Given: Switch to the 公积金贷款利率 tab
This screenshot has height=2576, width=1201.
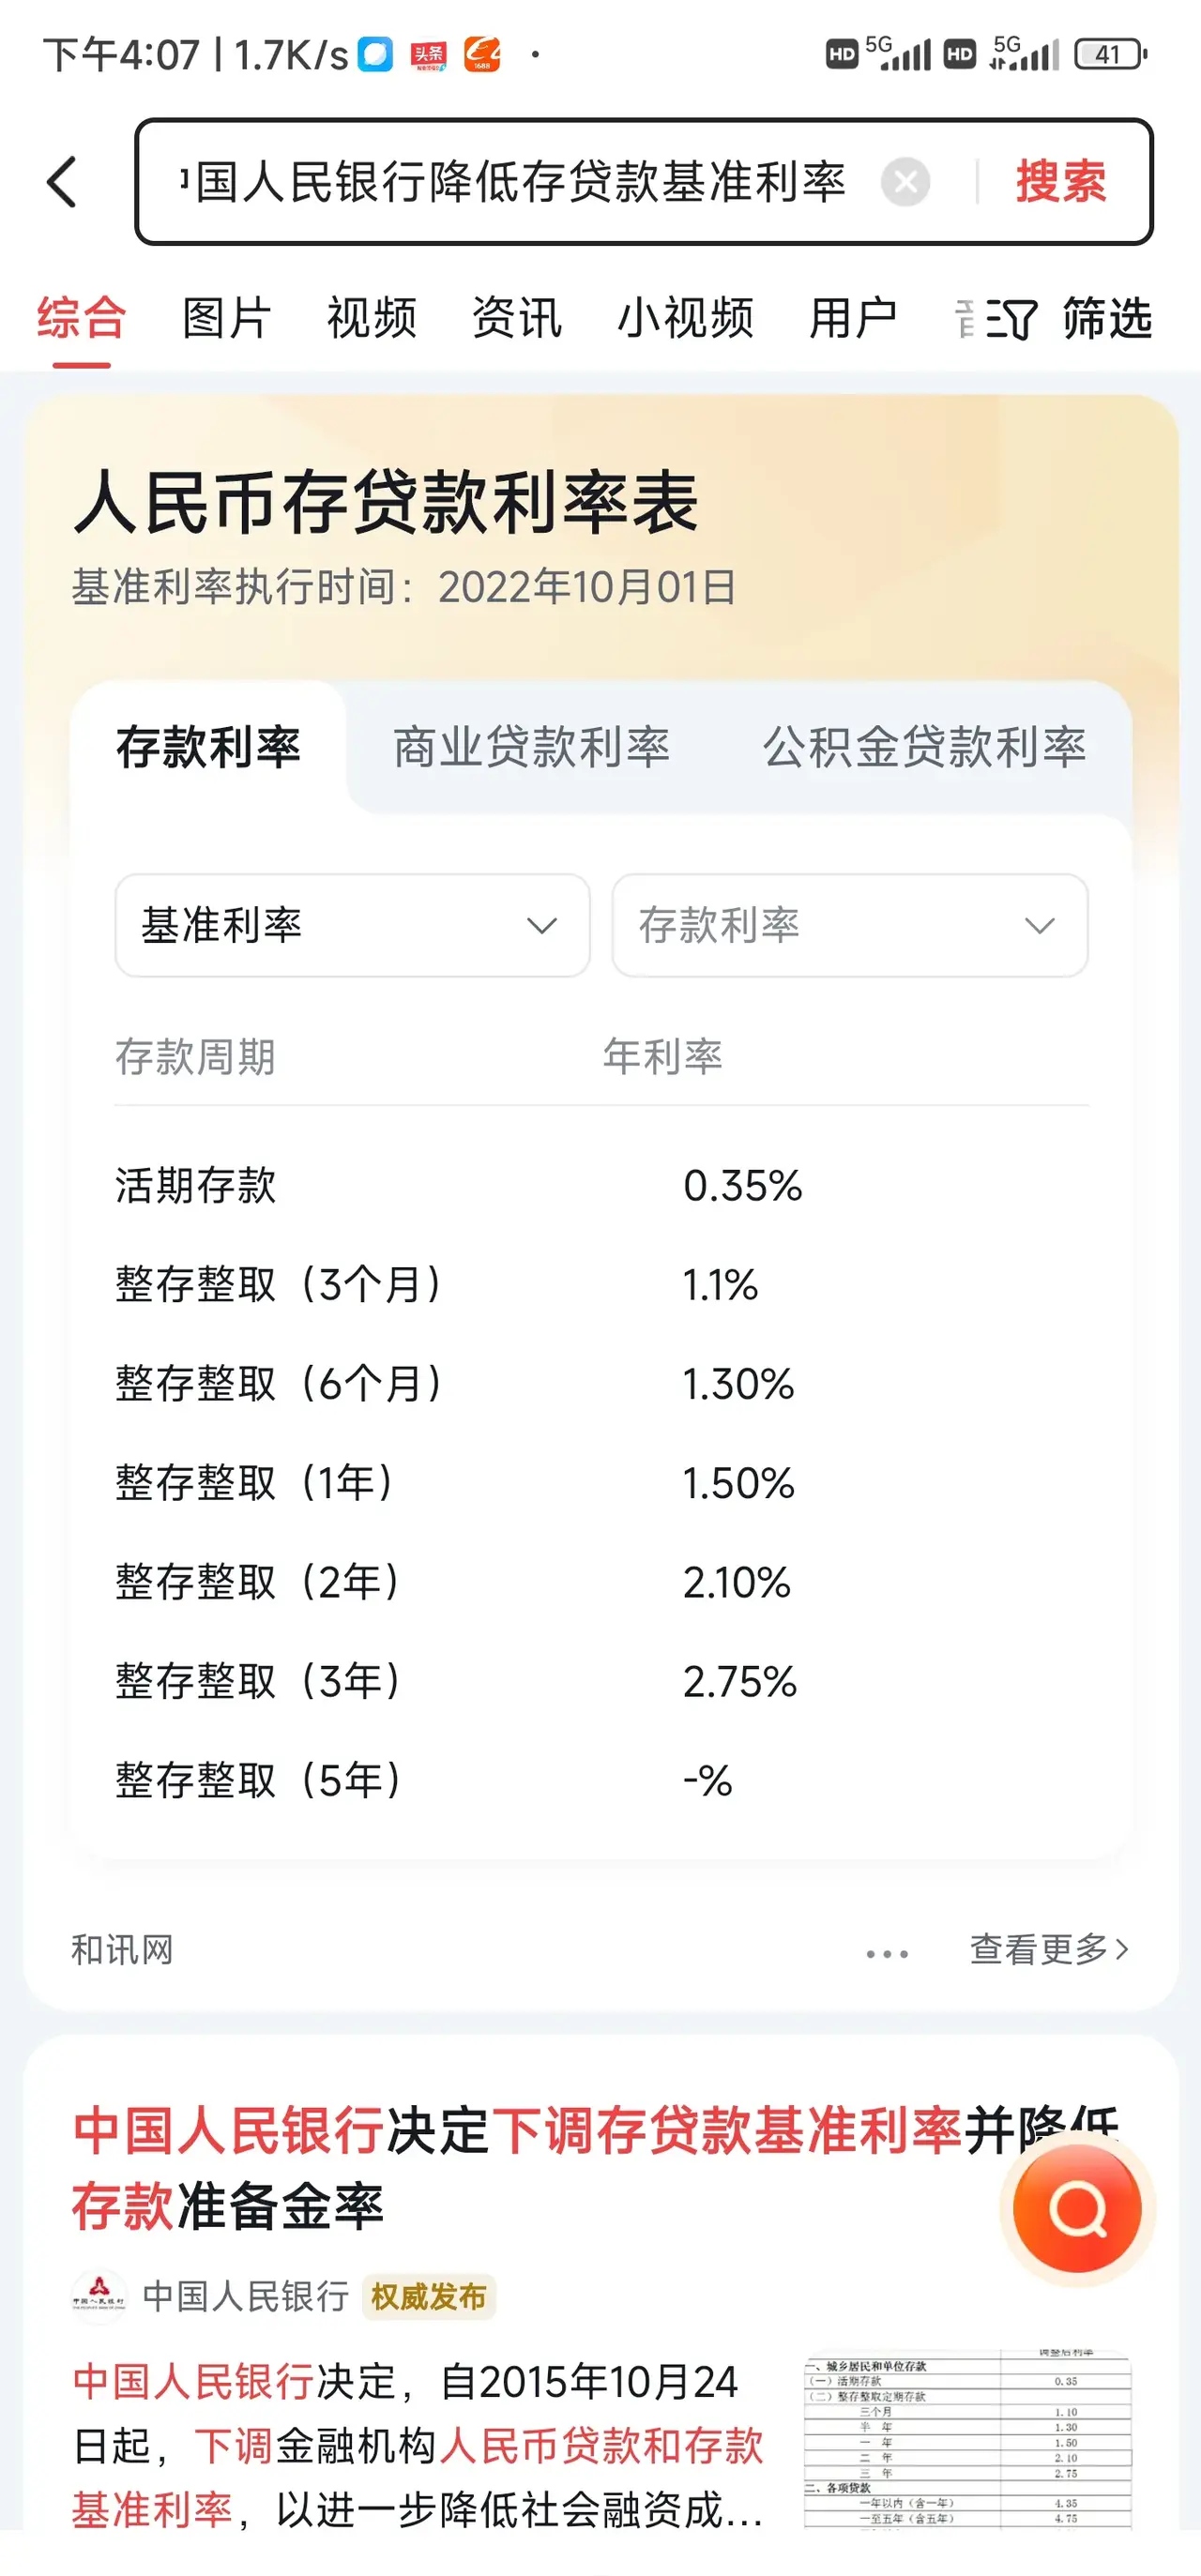Looking at the screenshot, I should coord(924,748).
